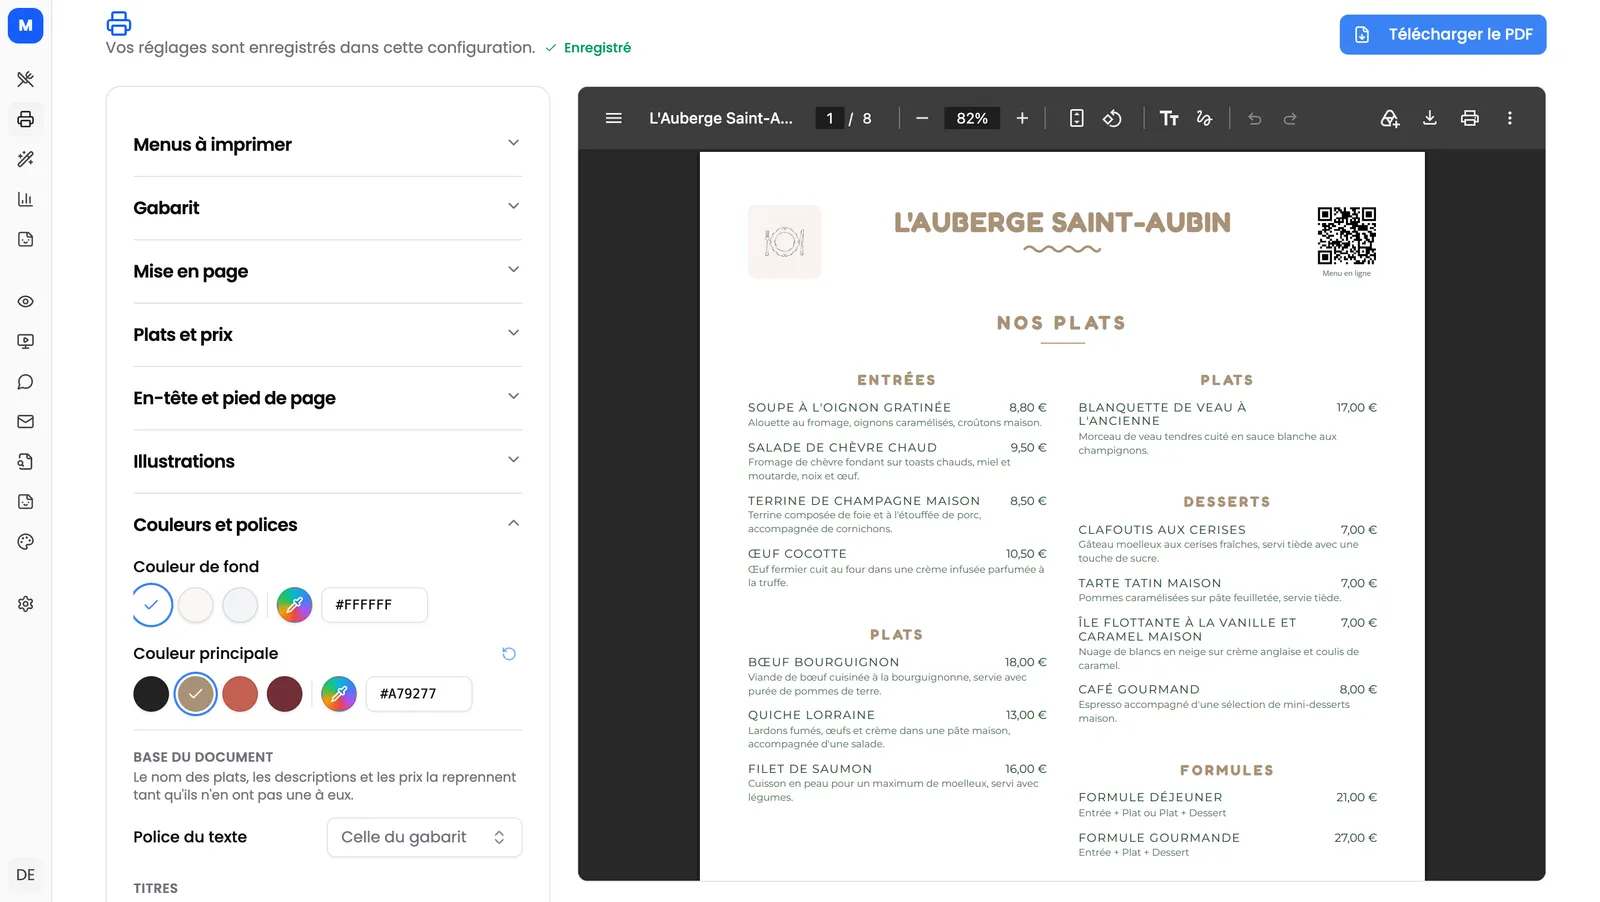
Task: Open the Police du texte dropdown
Action: pos(424,837)
